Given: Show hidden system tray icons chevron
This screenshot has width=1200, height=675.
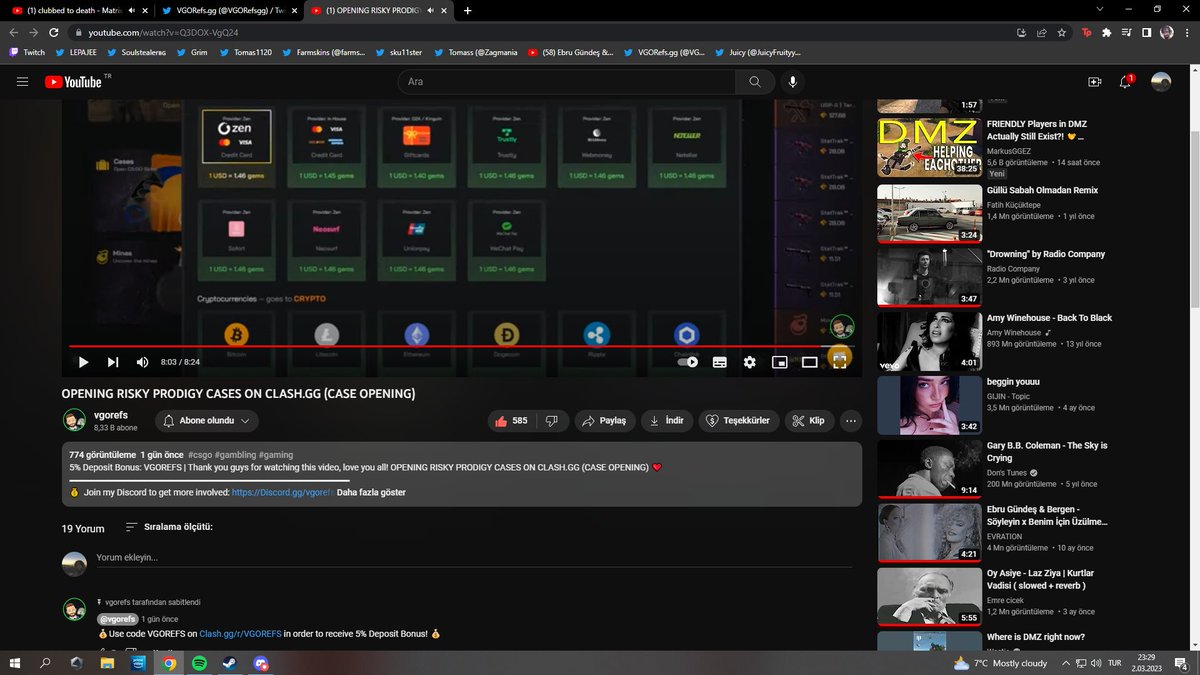Looking at the screenshot, I should point(1067,662).
